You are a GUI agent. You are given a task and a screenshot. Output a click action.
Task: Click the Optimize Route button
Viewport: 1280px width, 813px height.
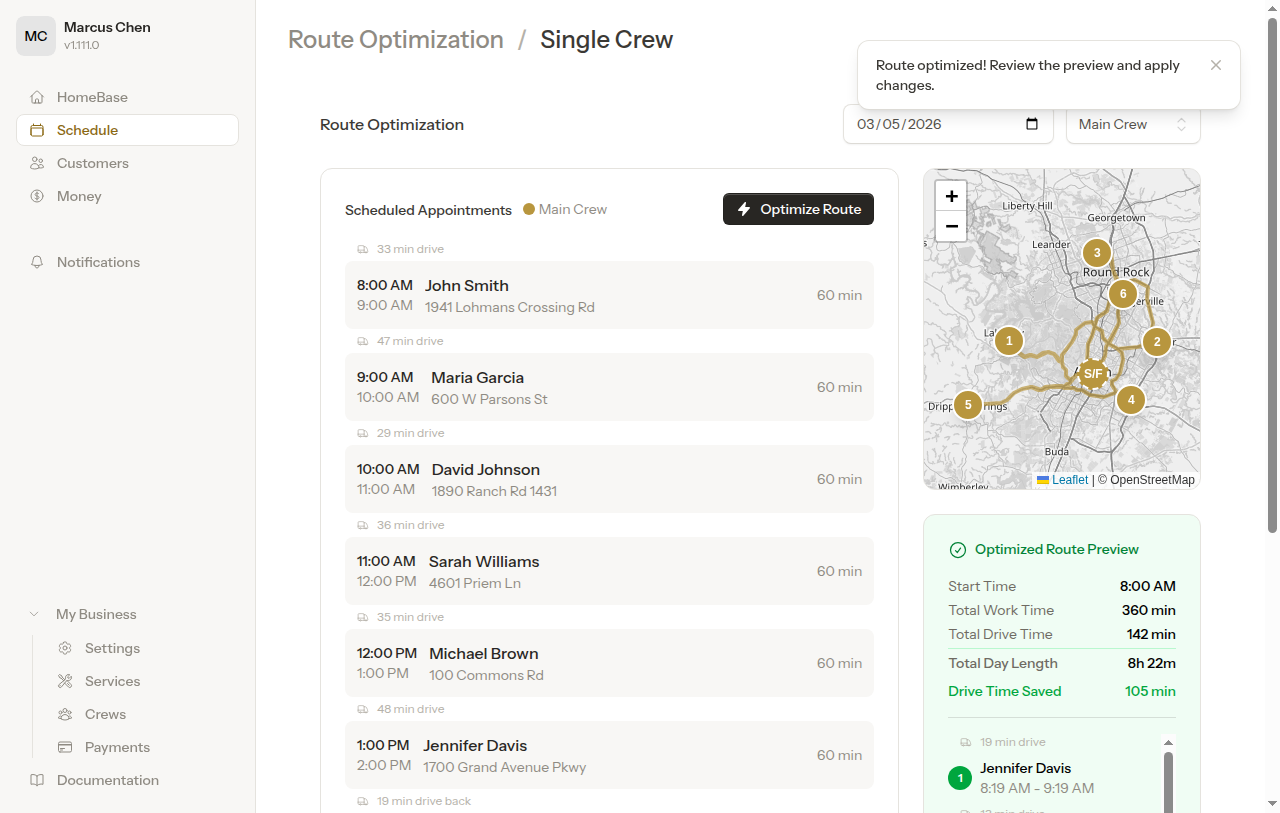(x=798, y=209)
